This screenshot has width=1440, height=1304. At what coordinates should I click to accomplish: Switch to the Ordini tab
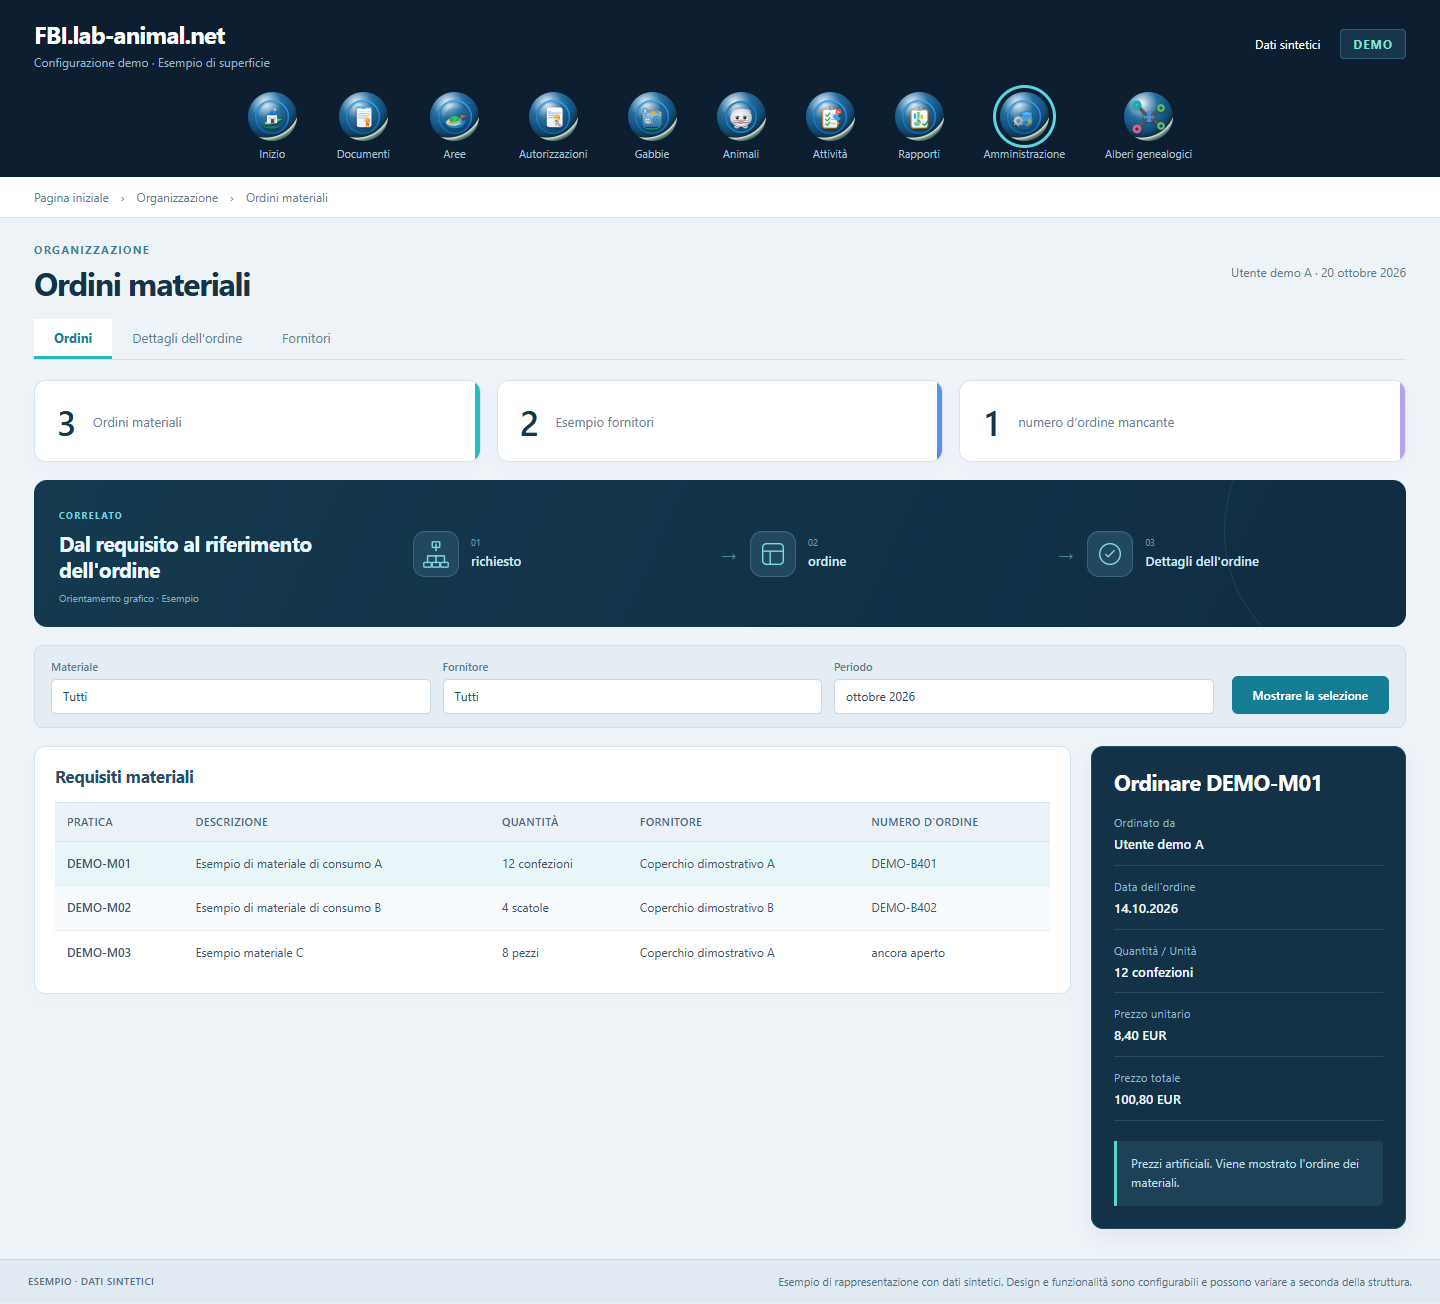(x=73, y=339)
